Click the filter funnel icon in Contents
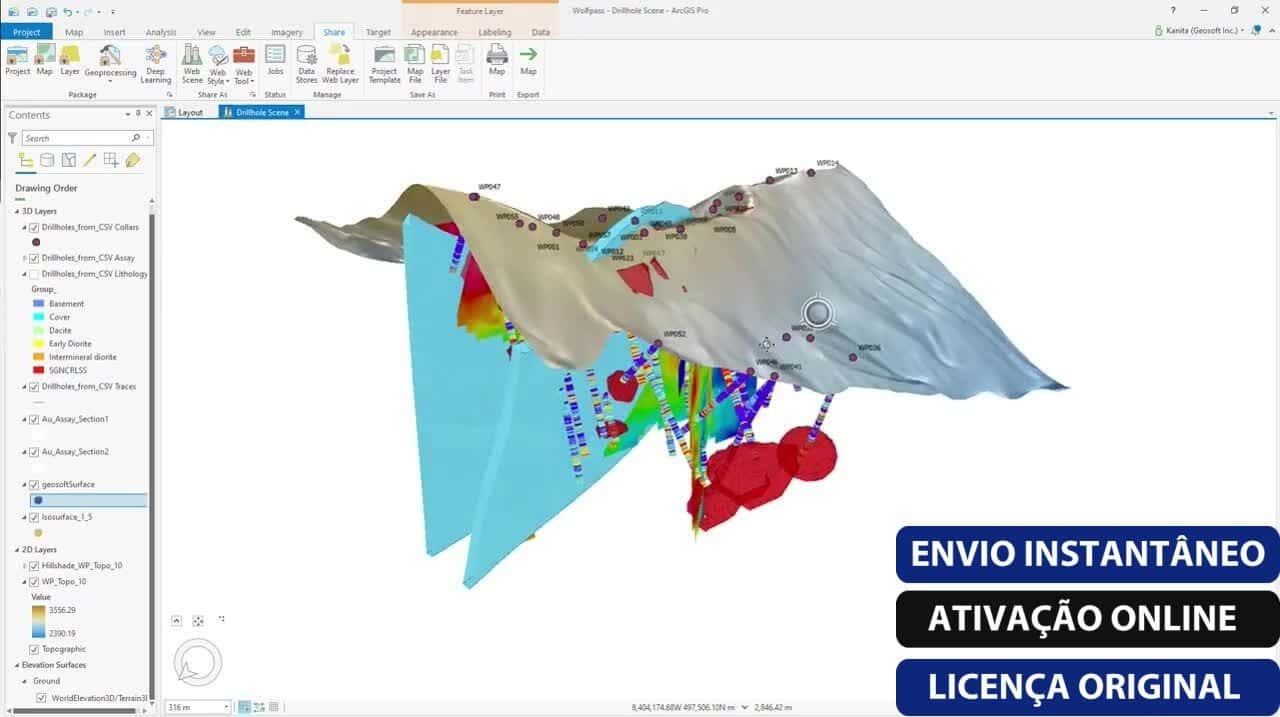The image size is (1280, 717). point(12,138)
